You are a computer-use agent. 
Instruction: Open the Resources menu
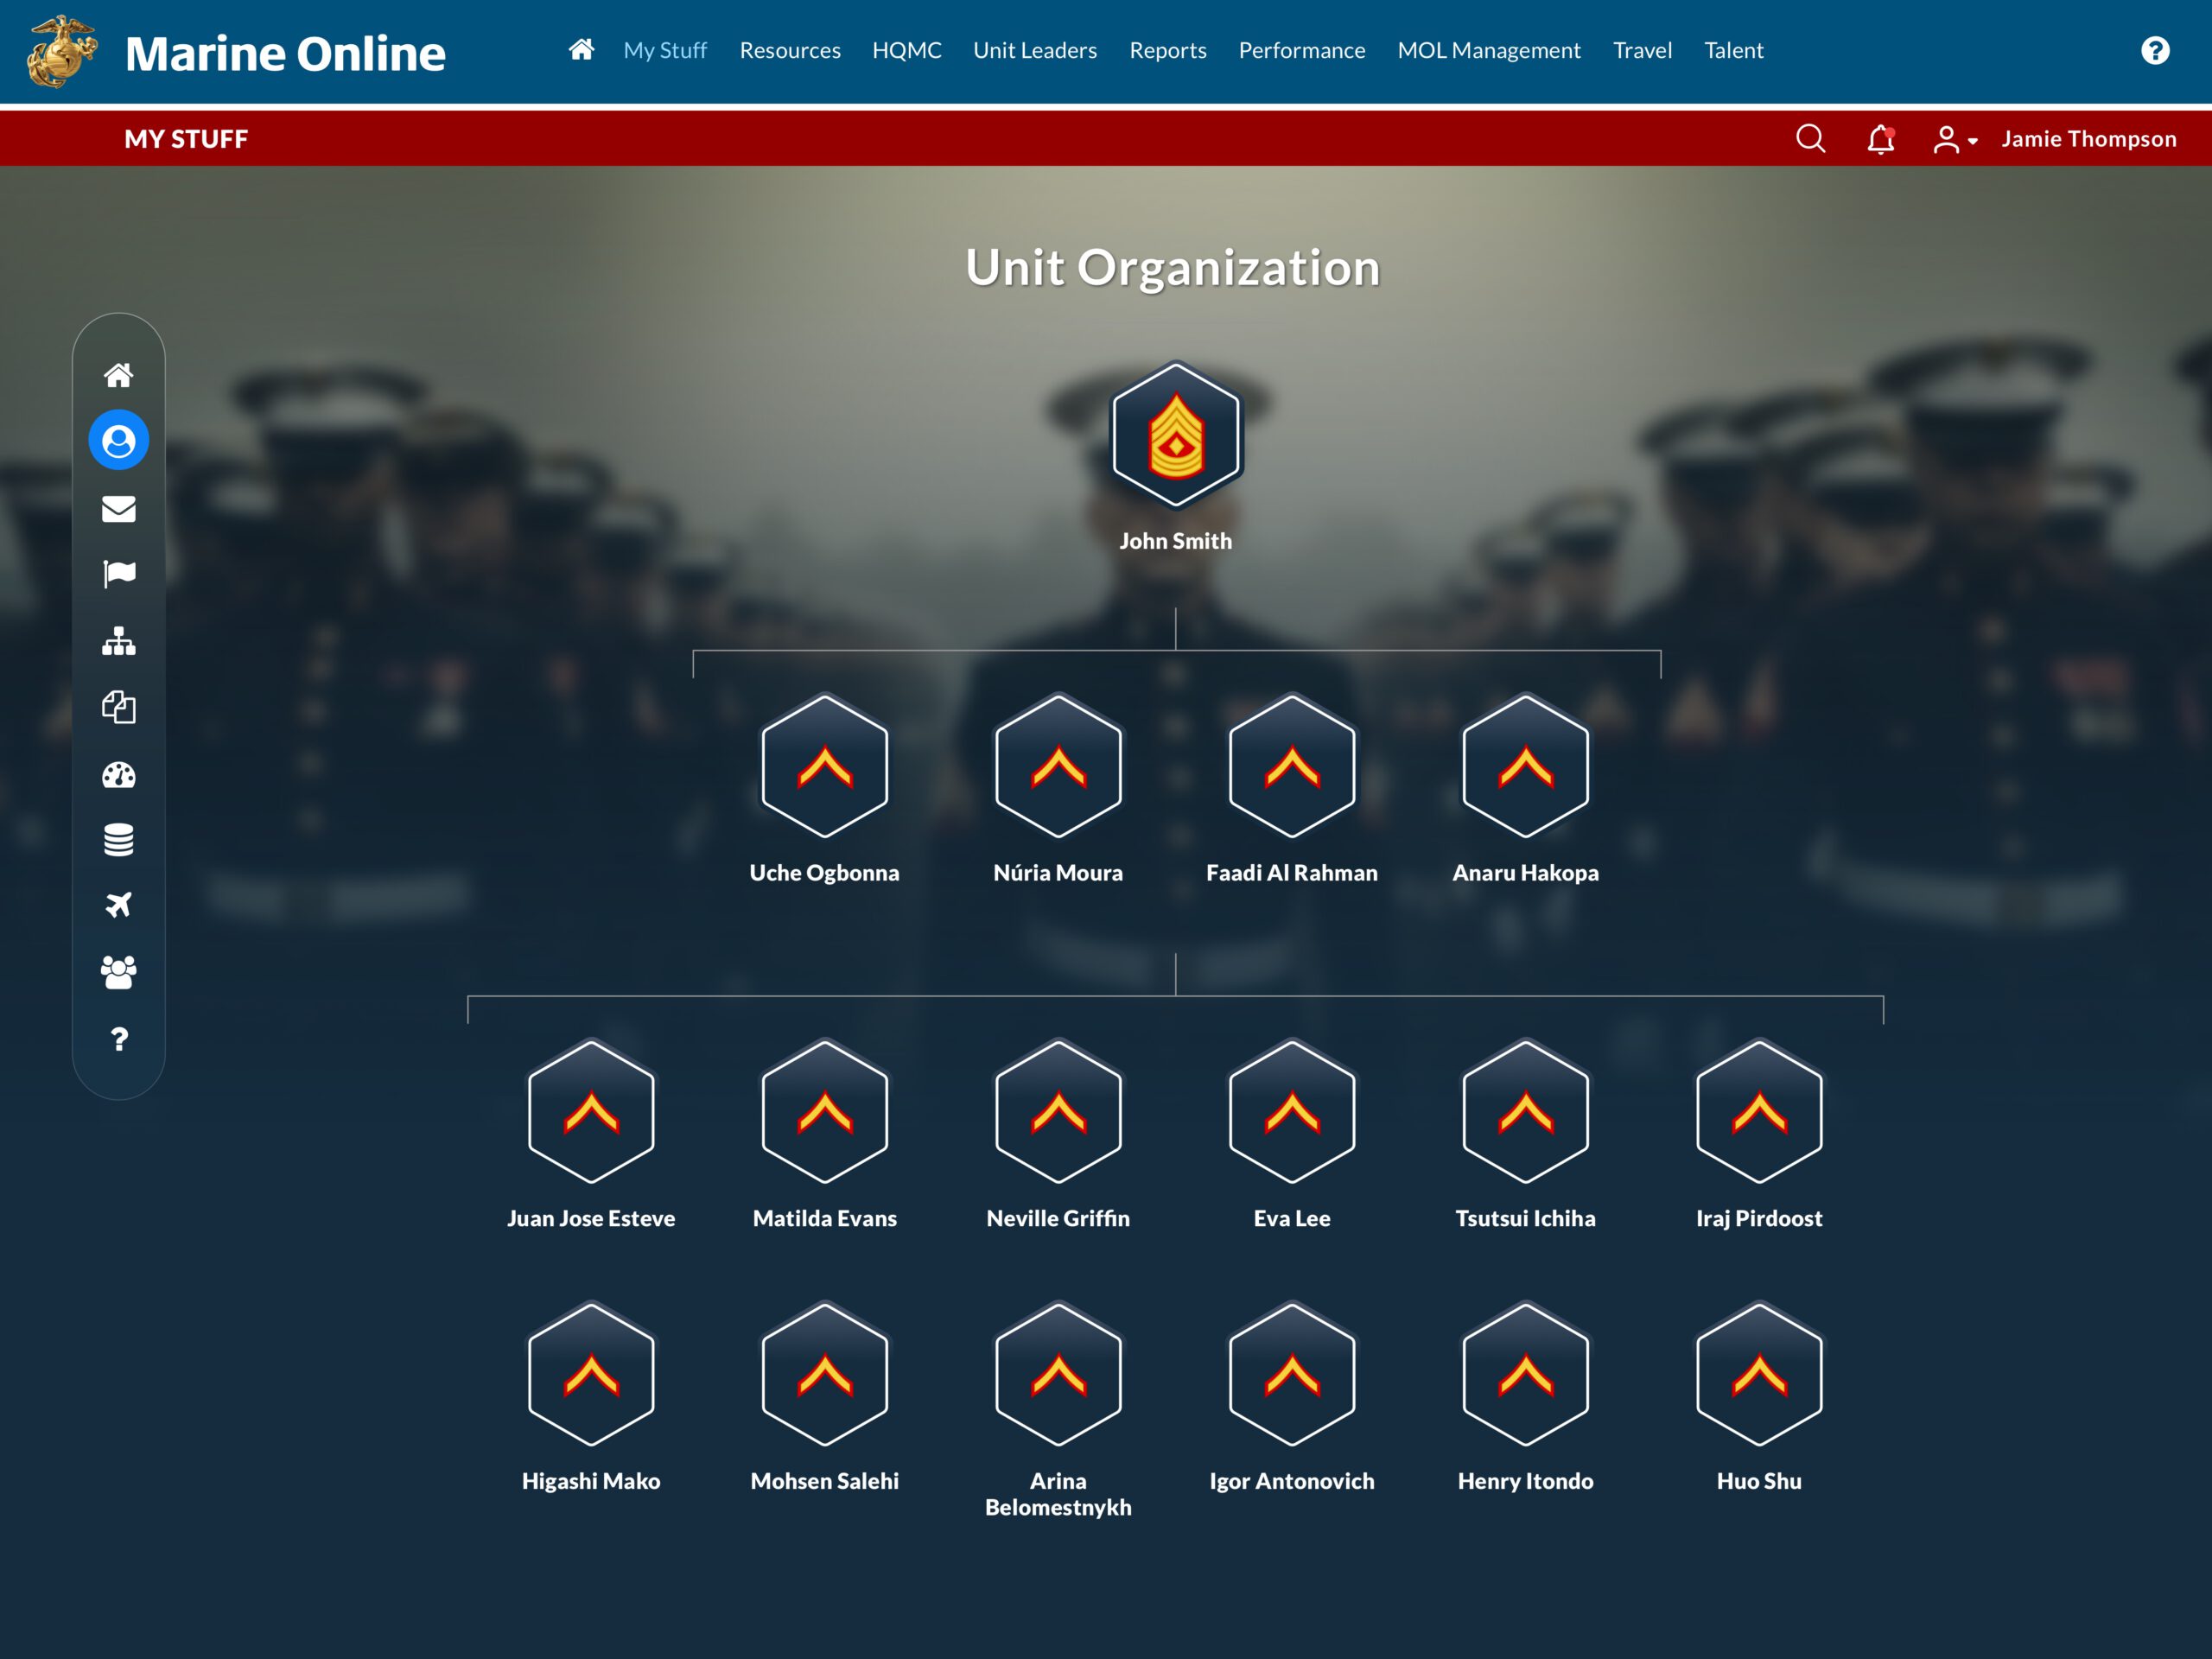790,50
